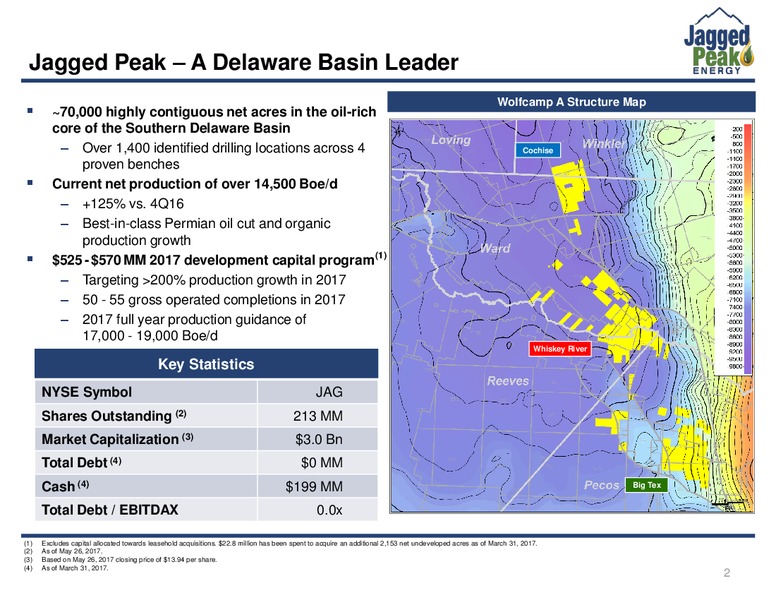Select the 'Wolfcamp A Structure Map' header

point(571,102)
